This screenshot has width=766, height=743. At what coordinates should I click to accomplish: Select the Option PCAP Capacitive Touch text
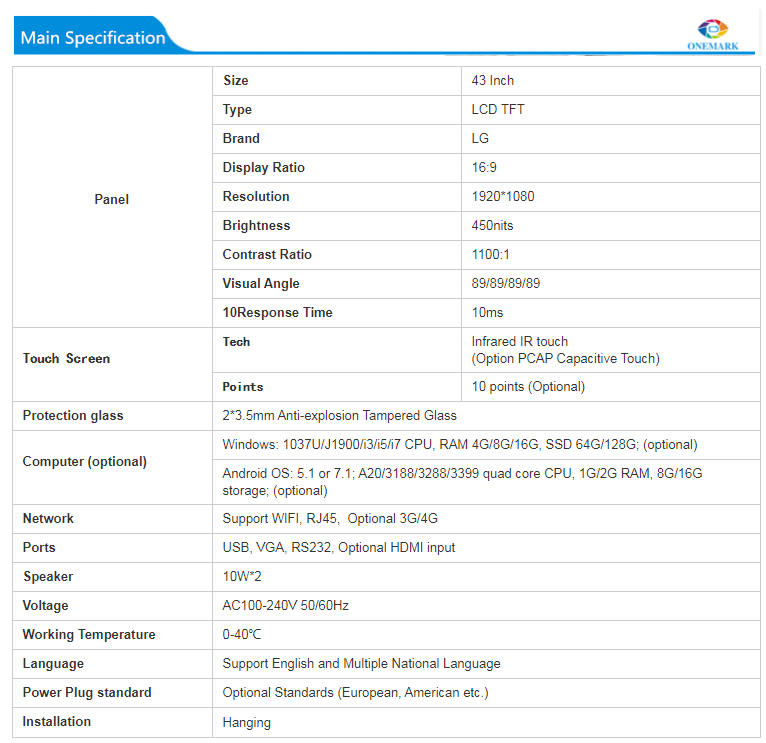pyautogui.click(x=565, y=359)
